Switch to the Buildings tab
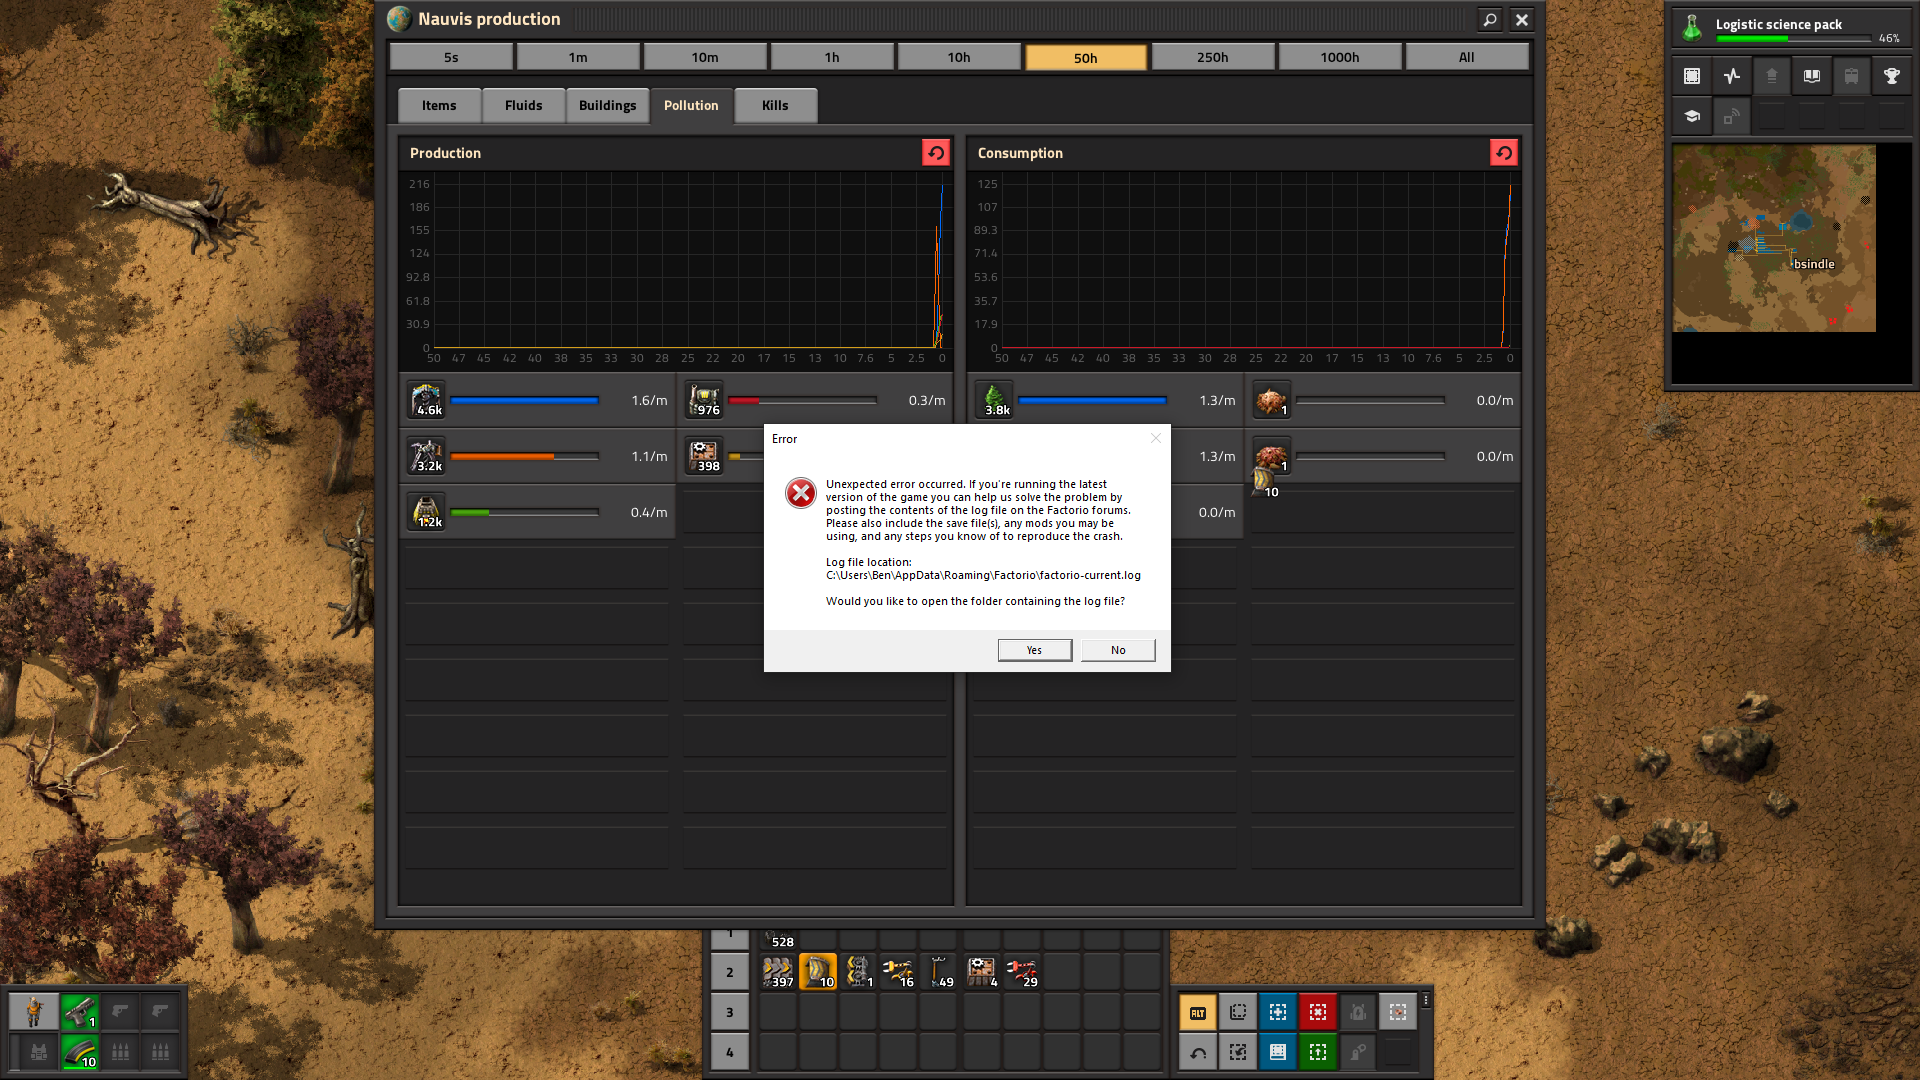 point(607,105)
